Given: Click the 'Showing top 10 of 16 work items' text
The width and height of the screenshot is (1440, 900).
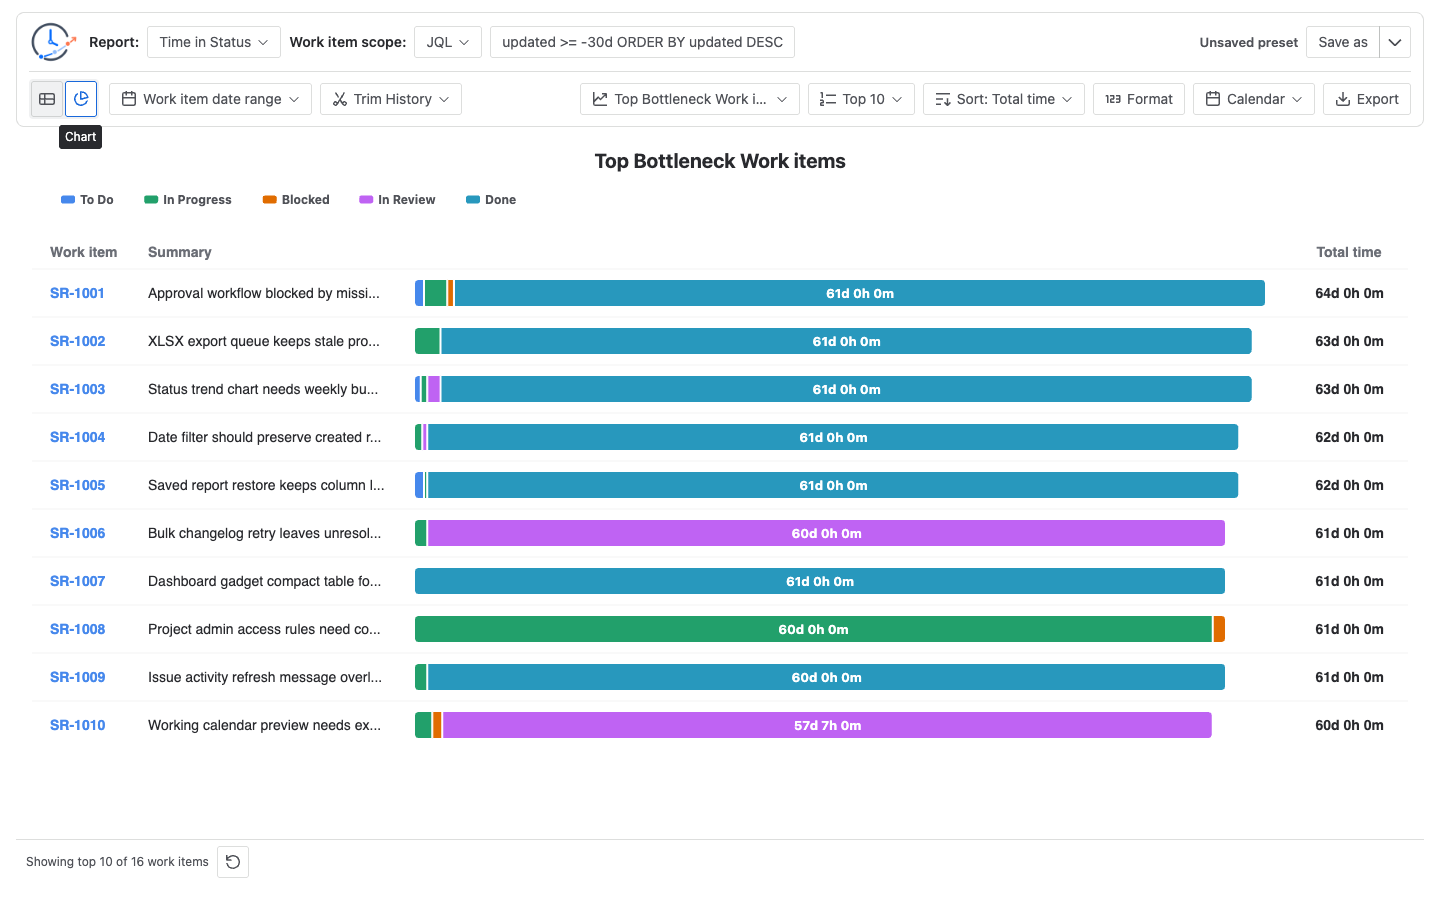Looking at the screenshot, I should point(117,862).
